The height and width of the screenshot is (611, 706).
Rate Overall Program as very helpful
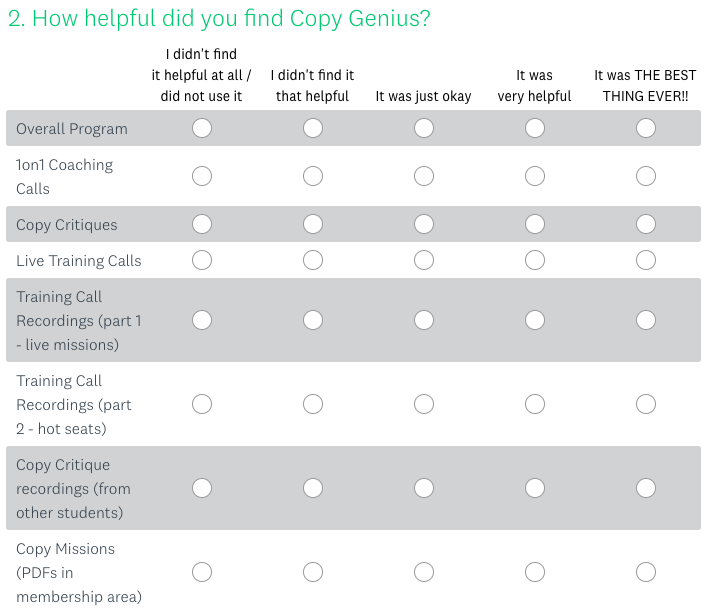(x=534, y=128)
